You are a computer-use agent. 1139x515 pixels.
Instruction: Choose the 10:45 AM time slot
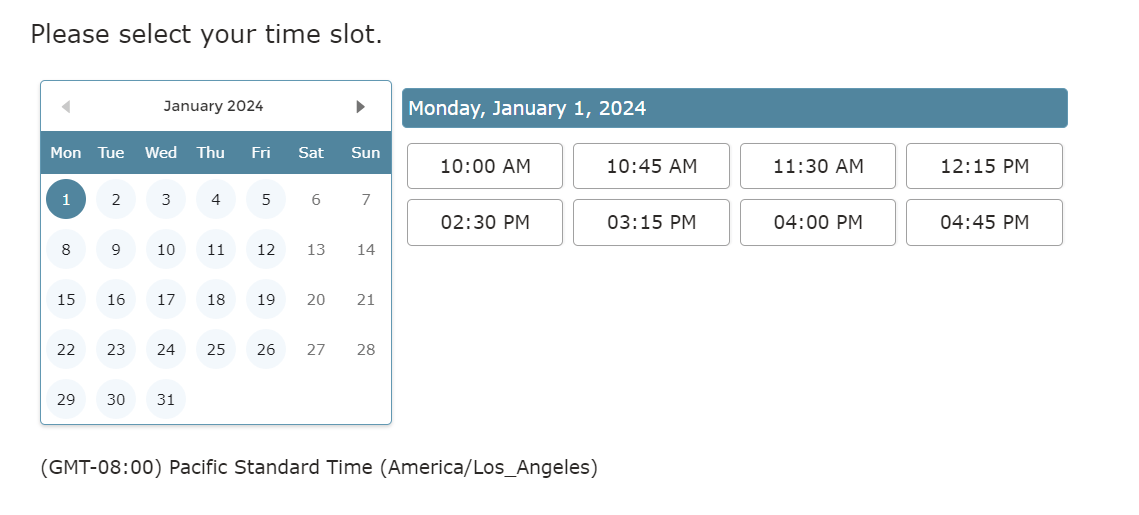(651, 166)
